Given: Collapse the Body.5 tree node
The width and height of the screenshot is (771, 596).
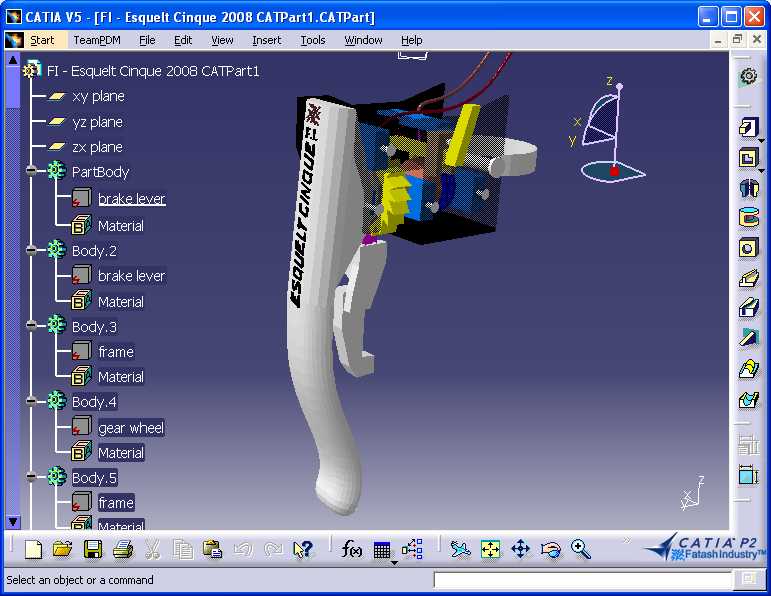Looking at the screenshot, I should tap(31, 476).
